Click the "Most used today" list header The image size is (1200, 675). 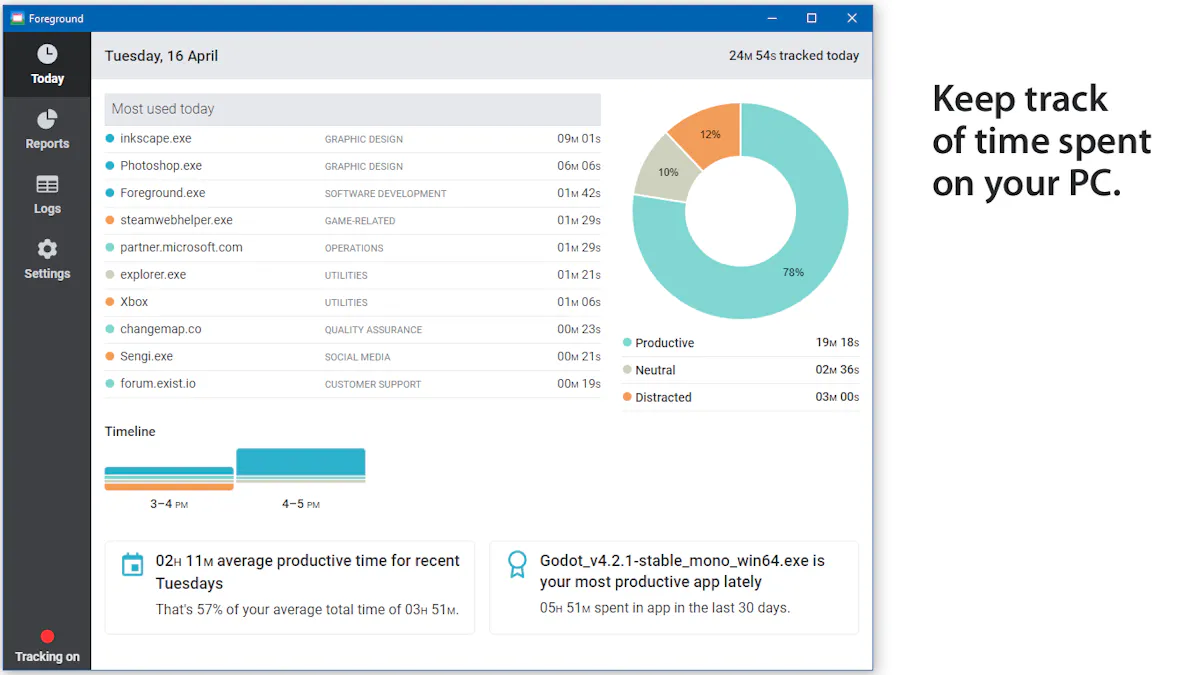coord(353,109)
